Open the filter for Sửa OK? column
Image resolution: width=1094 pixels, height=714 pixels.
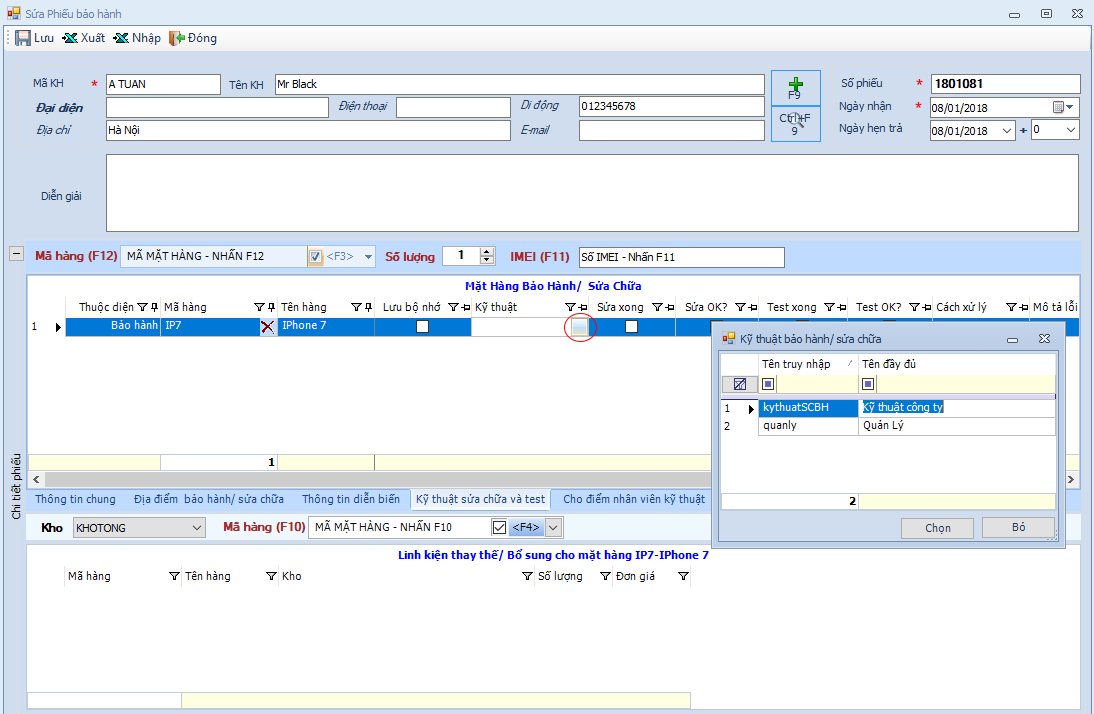tap(740, 307)
